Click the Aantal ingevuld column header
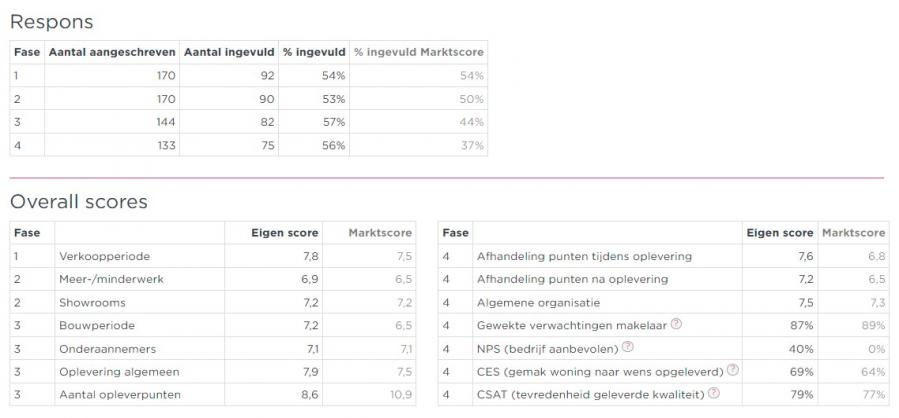899x418 pixels. point(229,52)
